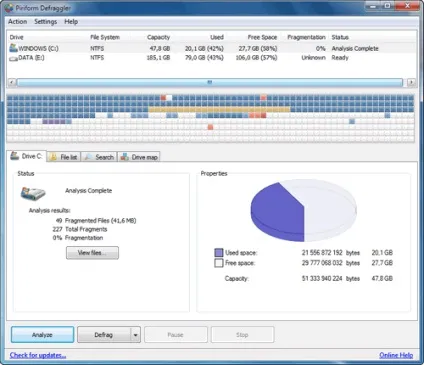Screen dimensions: 424x365
Task: Select the DATA (E:) drive icon
Action: point(13,58)
